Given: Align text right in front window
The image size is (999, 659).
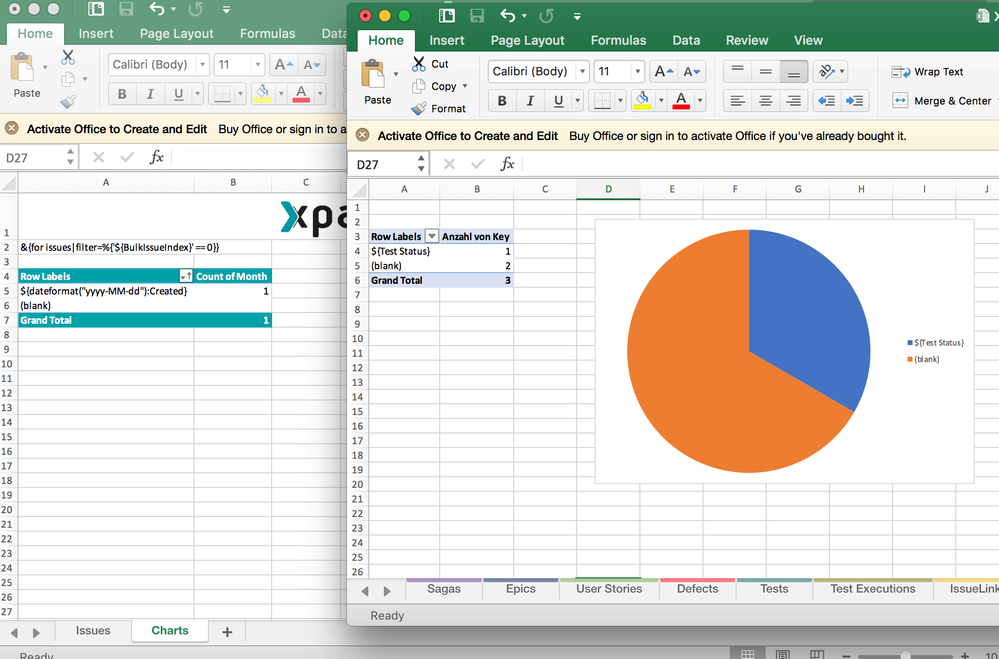Looking at the screenshot, I should point(794,101).
